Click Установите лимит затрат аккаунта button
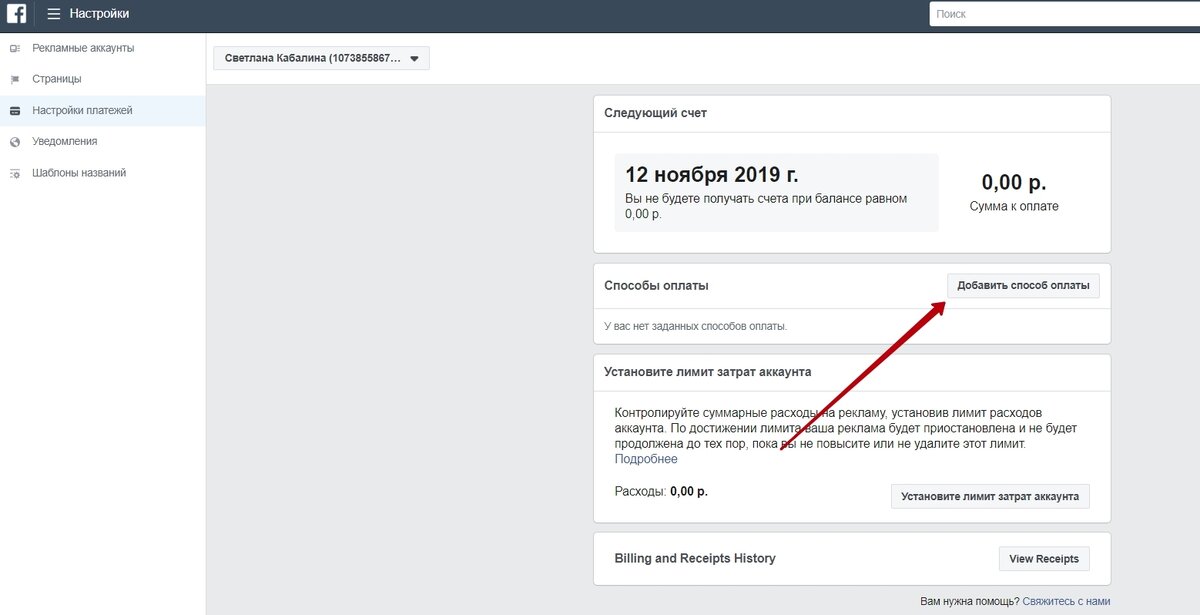Viewport: 1200px width, 615px height. click(990, 496)
